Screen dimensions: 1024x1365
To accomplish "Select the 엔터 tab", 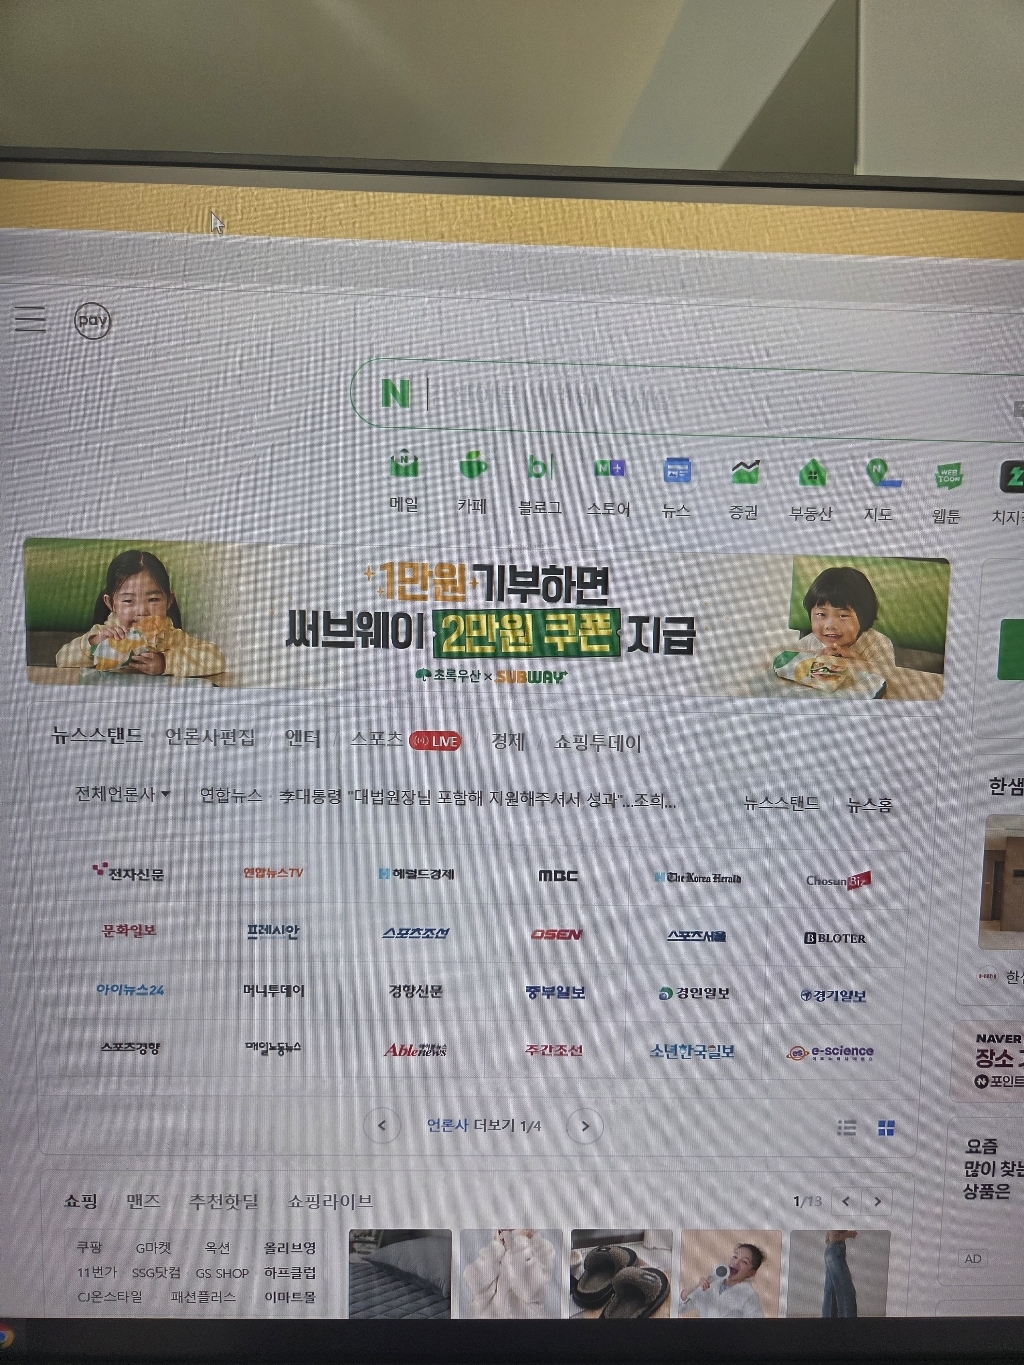I will pos(303,738).
